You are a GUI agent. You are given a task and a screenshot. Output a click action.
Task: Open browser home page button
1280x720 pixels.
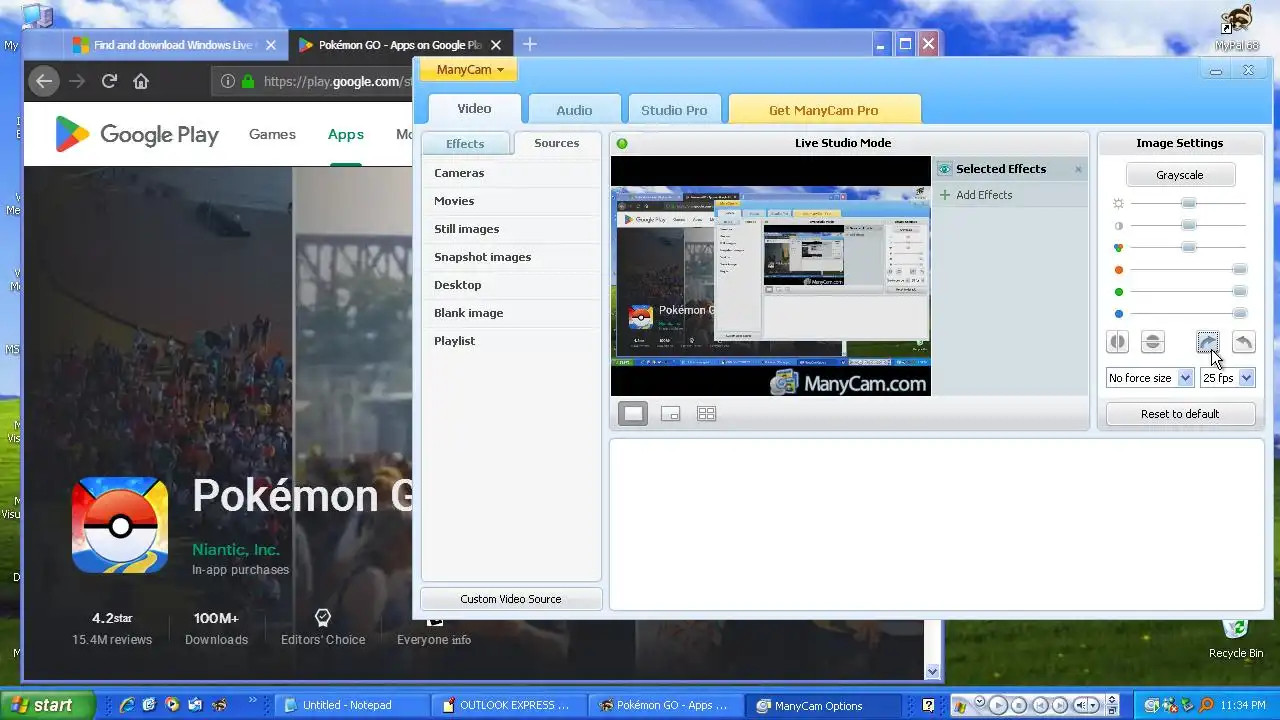point(141,81)
